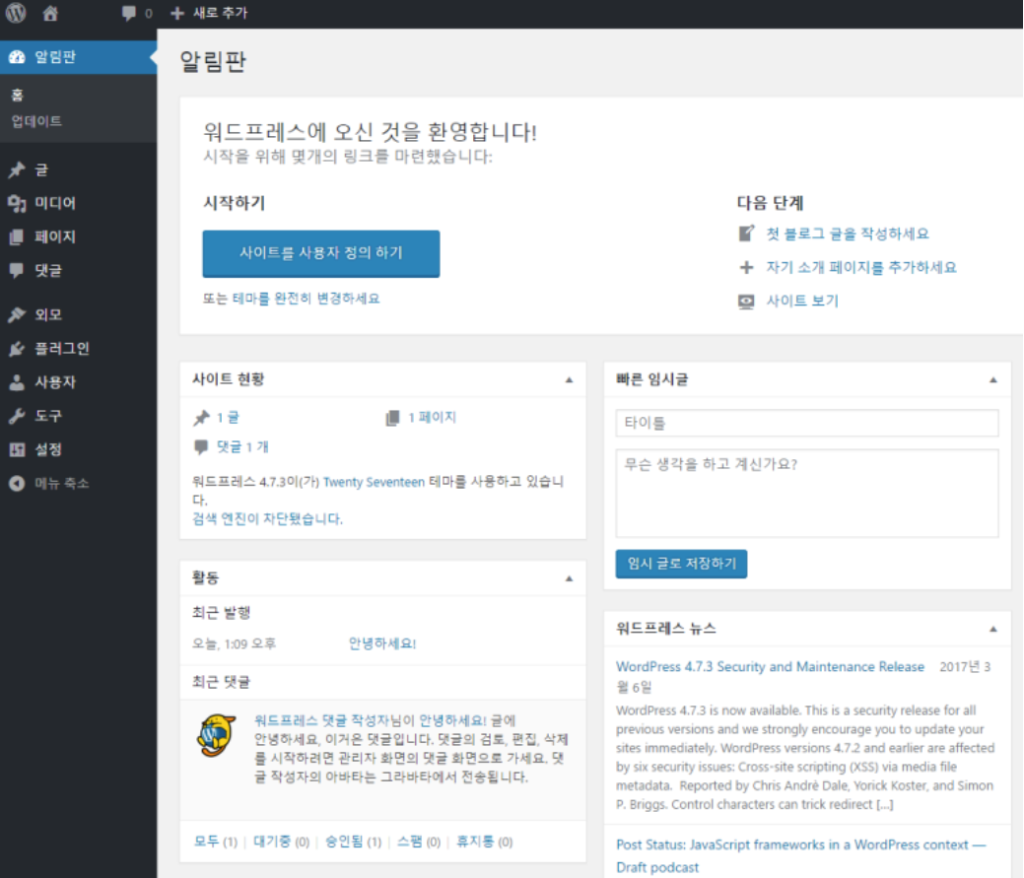Open the 테마를 완전히 변경하세요 link
The width and height of the screenshot is (1024, 878).
click(306, 299)
